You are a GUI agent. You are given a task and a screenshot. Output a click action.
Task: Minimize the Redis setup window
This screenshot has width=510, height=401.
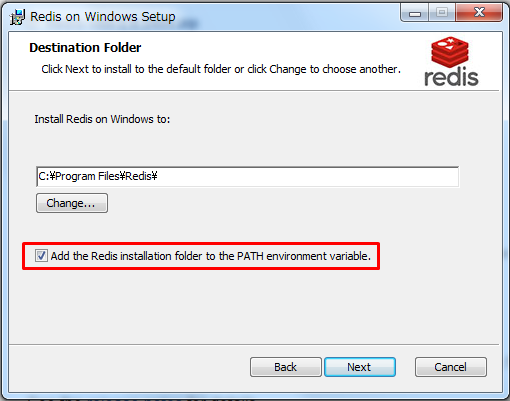click(x=415, y=13)
